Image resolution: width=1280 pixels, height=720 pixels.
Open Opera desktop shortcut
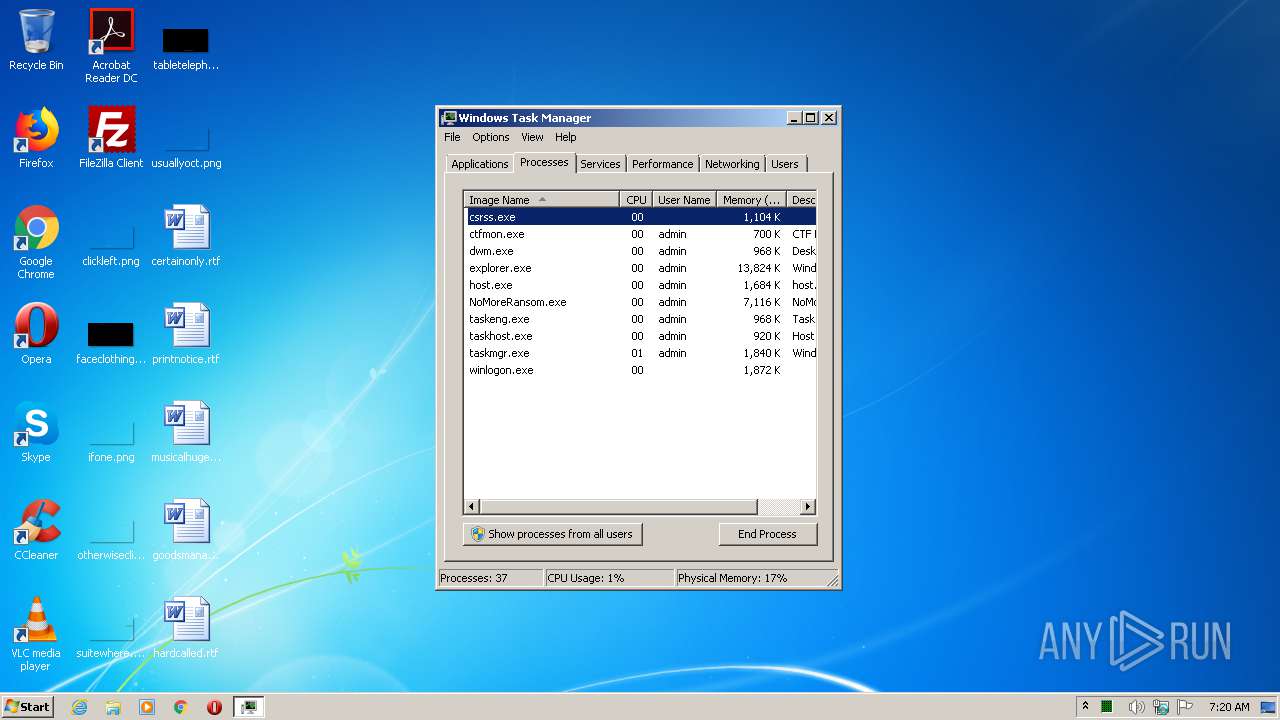(36, 334)
